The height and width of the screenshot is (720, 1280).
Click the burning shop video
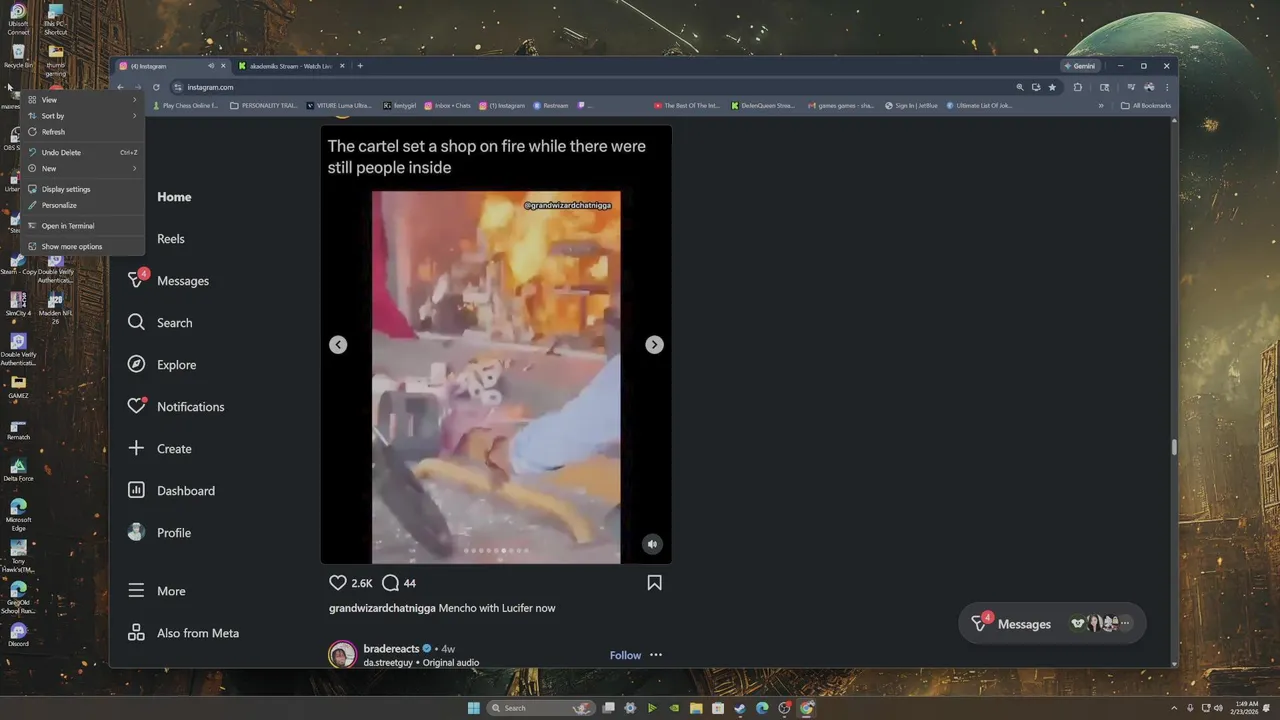pos(496,377)
